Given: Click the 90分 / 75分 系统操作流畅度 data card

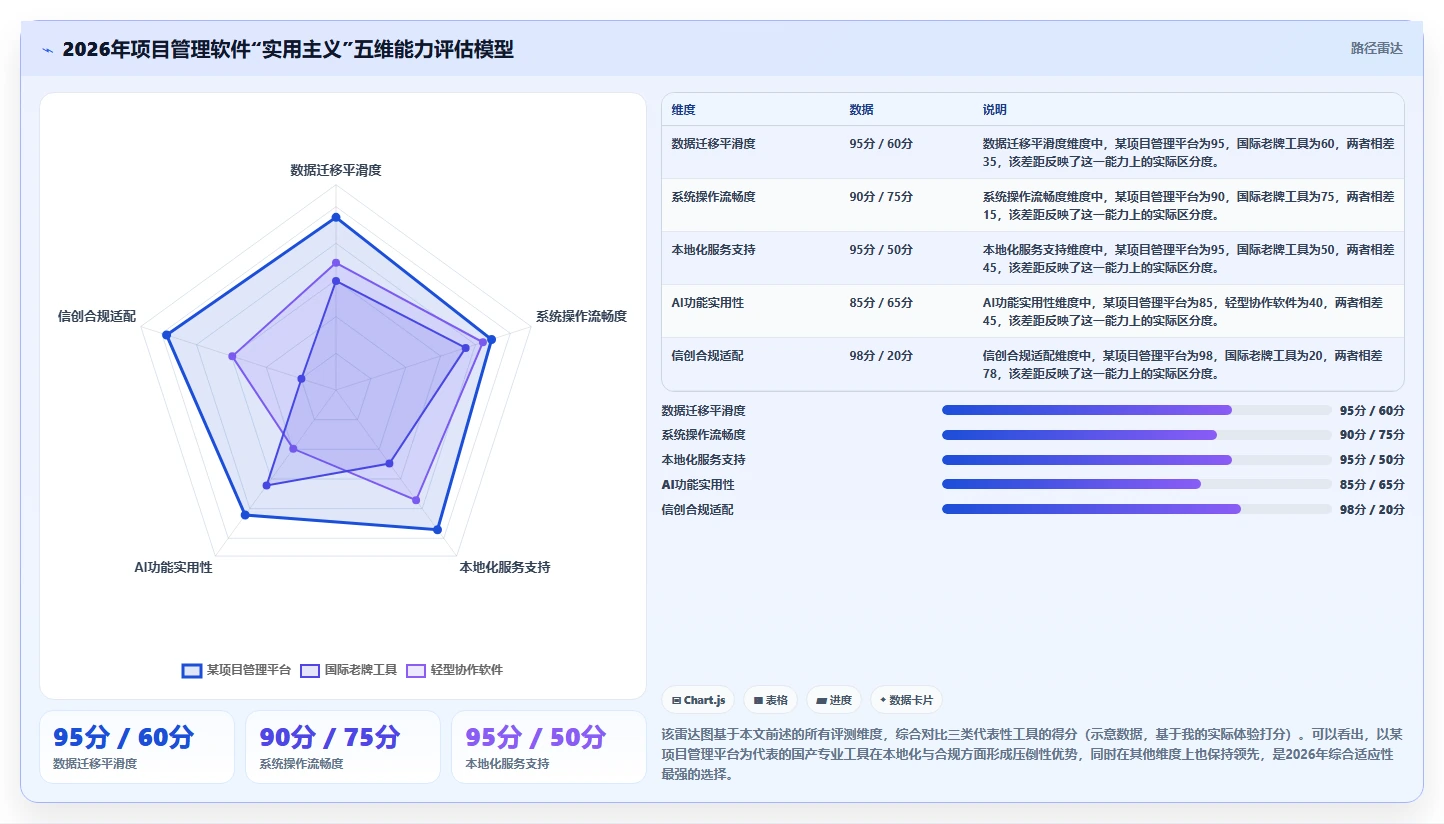Looking at the screenshot, I should [342, 747].
